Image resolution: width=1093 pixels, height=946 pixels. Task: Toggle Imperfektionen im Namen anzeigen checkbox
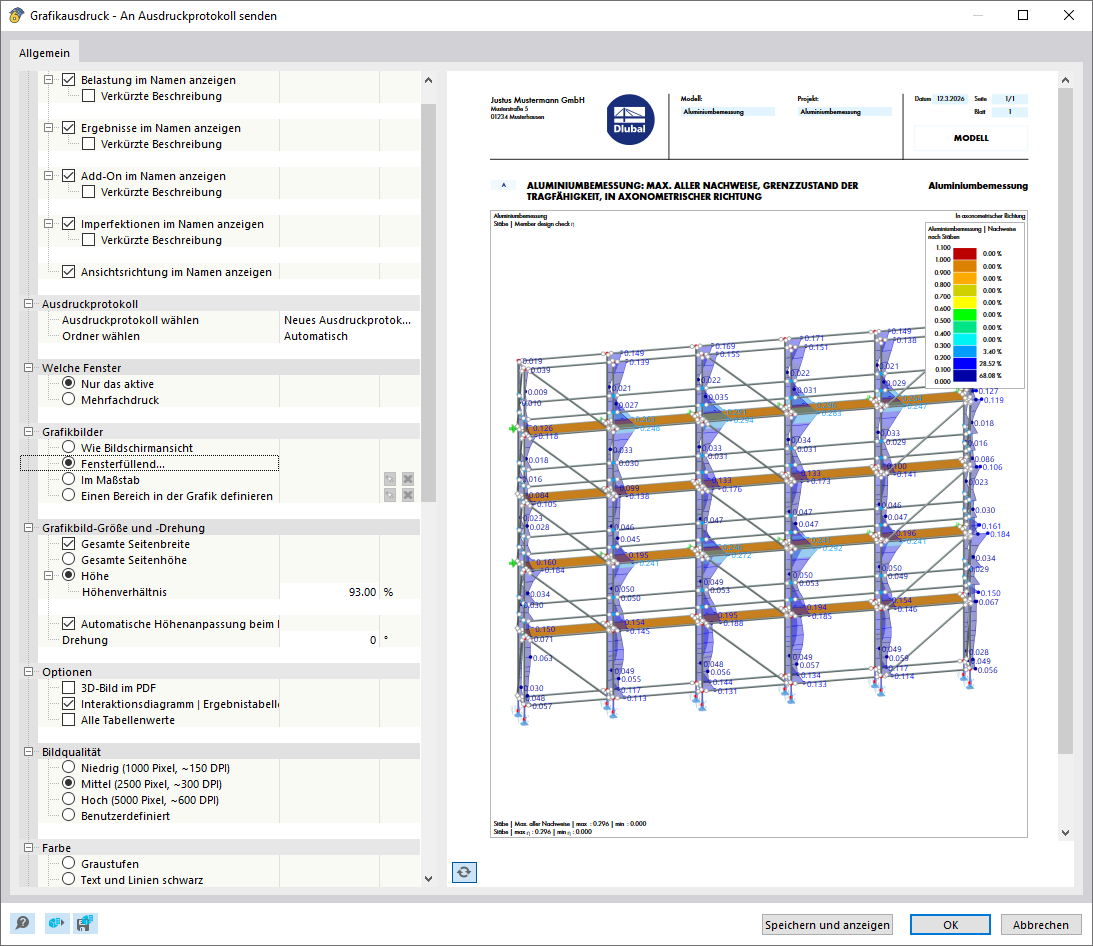point(68,224)
